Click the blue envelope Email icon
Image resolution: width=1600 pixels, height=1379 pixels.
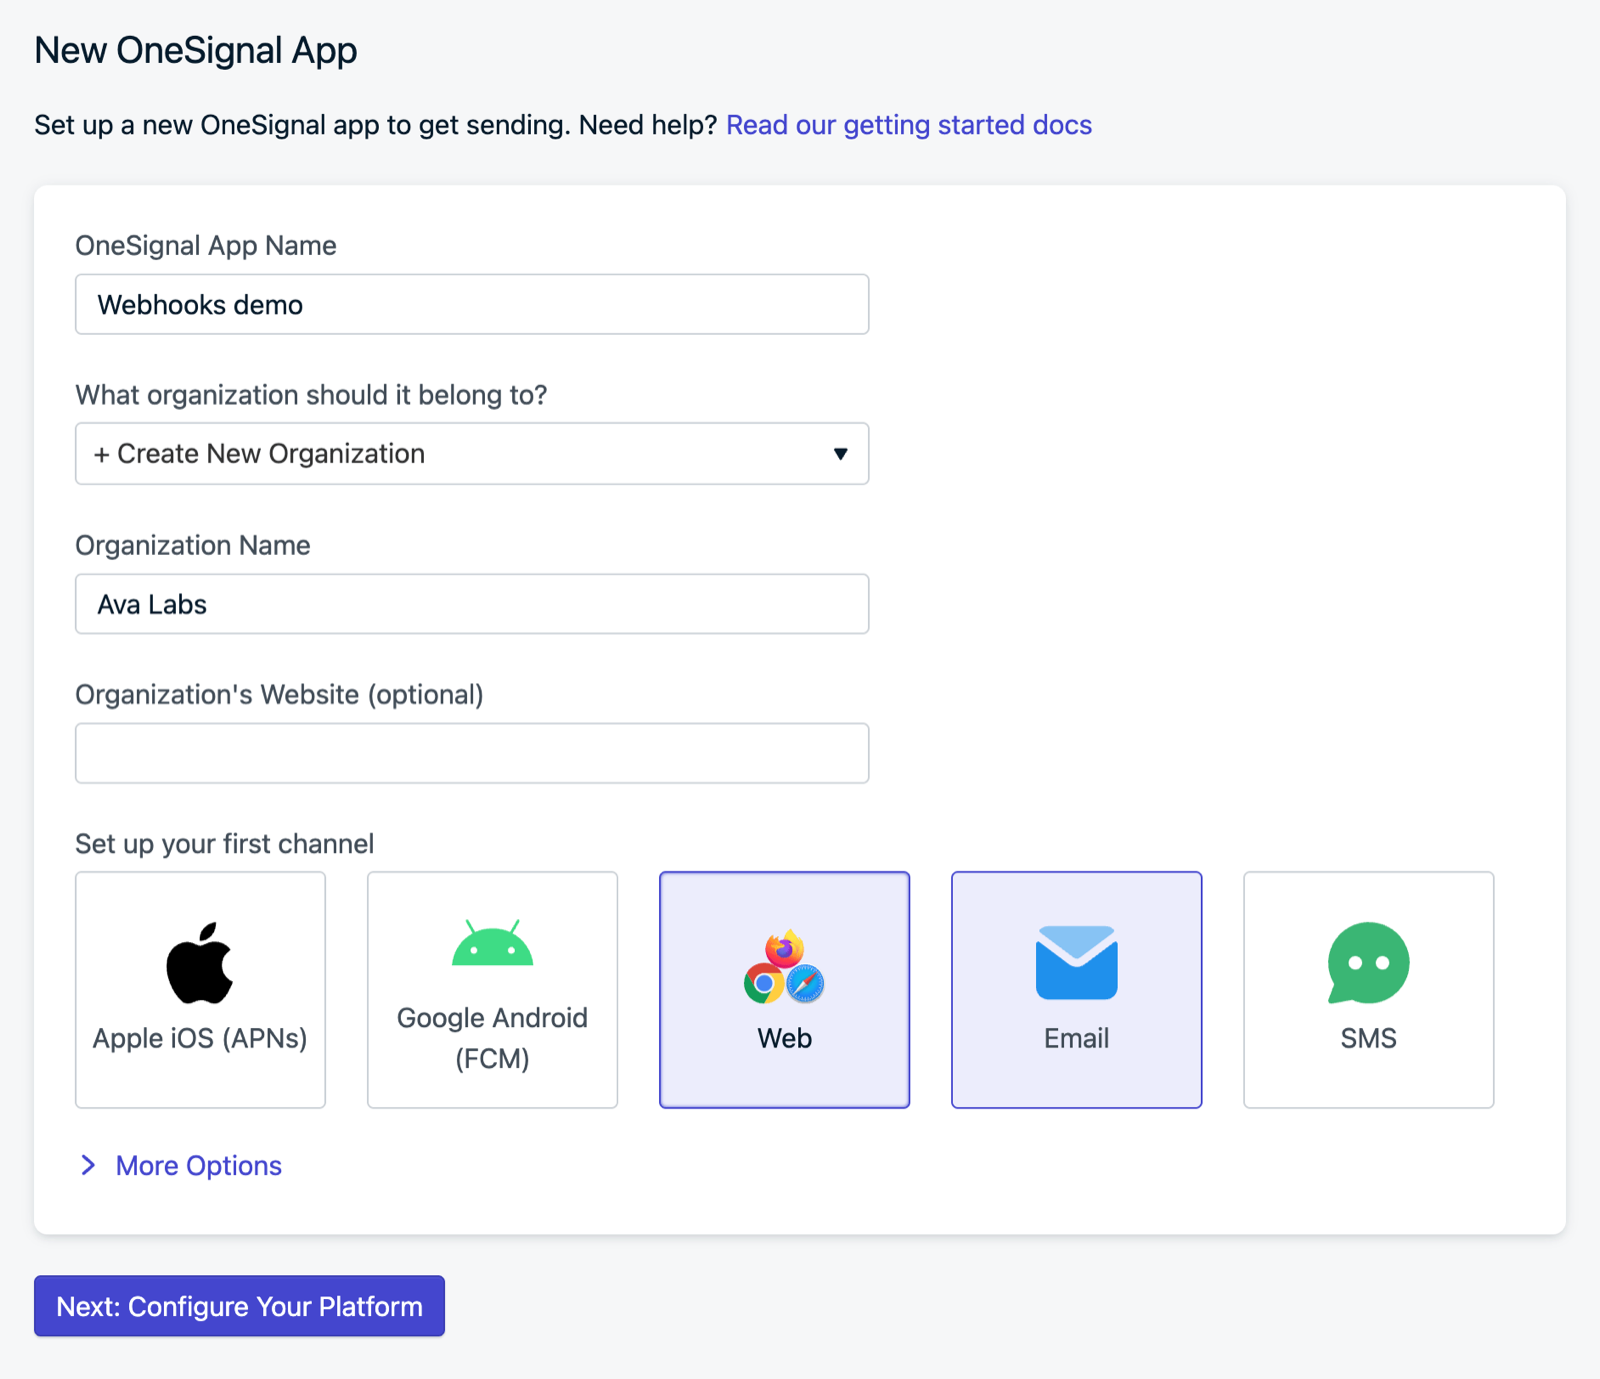click(1076, 962)
